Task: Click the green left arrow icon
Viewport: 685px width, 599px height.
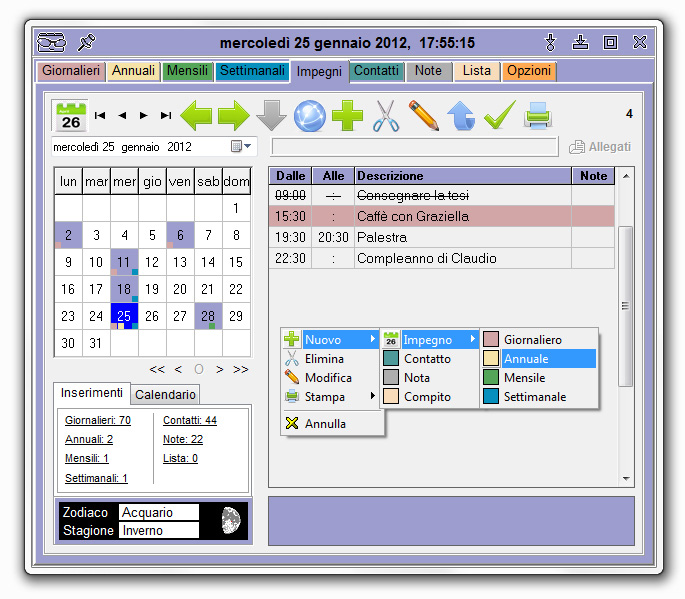Action: click(196, 115)
